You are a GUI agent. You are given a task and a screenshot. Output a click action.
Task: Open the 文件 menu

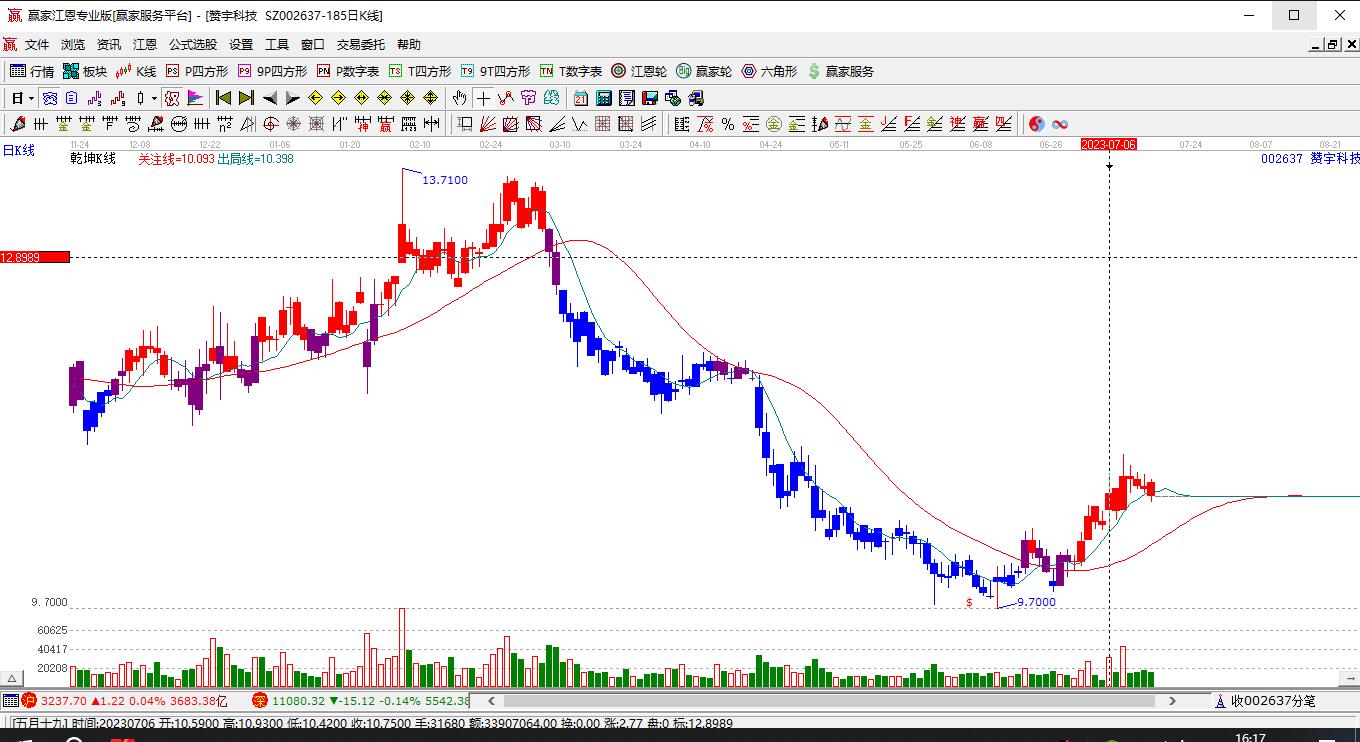[37, 45]
